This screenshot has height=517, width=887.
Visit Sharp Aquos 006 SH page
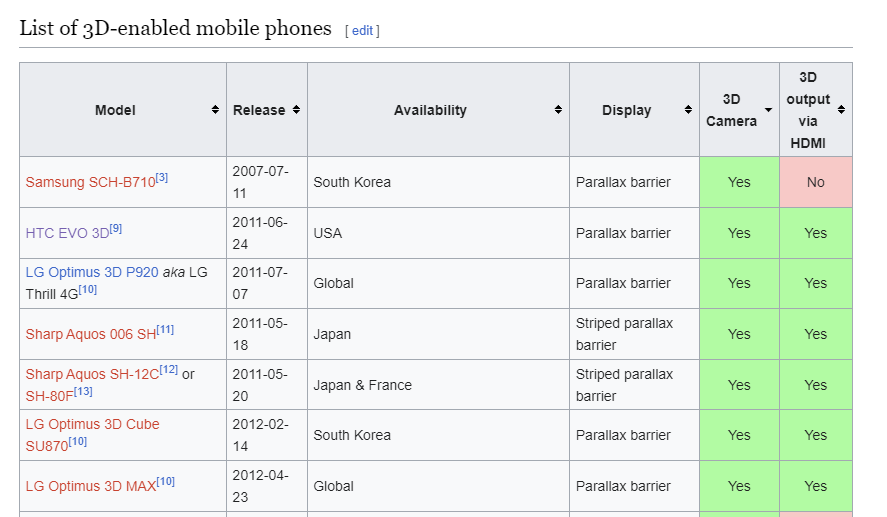pyautogui.click(x=90, y=334)
